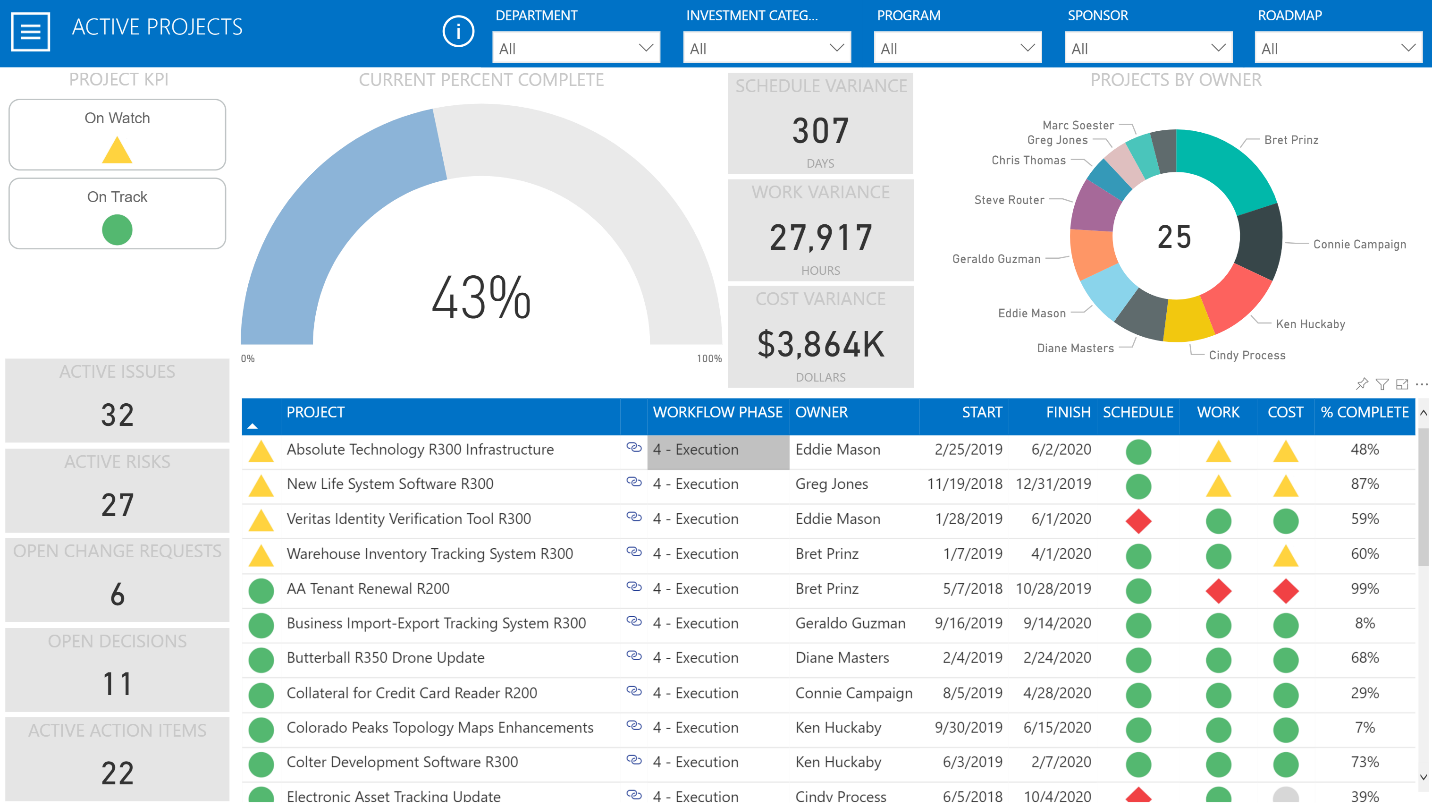1432x807 pixels.
Task: Sort table by WORKFLOW PHASE column header
Action: [x=718, y=412]
